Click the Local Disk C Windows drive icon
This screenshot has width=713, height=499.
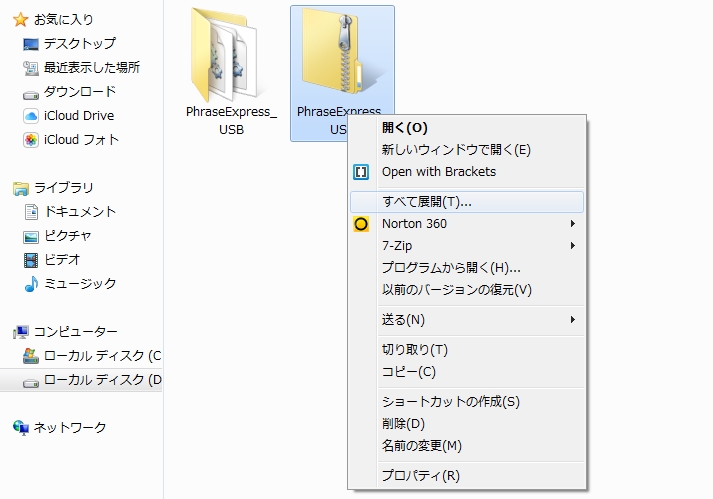pos(31,356)
